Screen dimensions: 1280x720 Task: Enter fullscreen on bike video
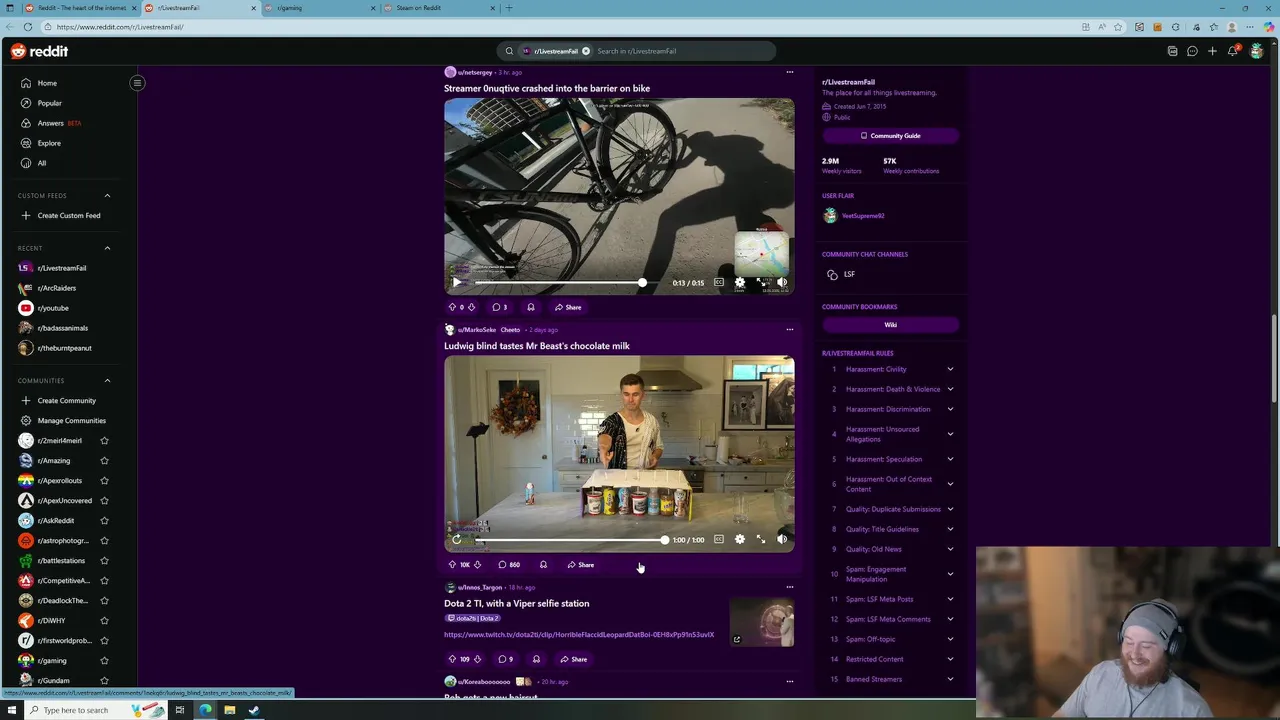coord(761,283)
